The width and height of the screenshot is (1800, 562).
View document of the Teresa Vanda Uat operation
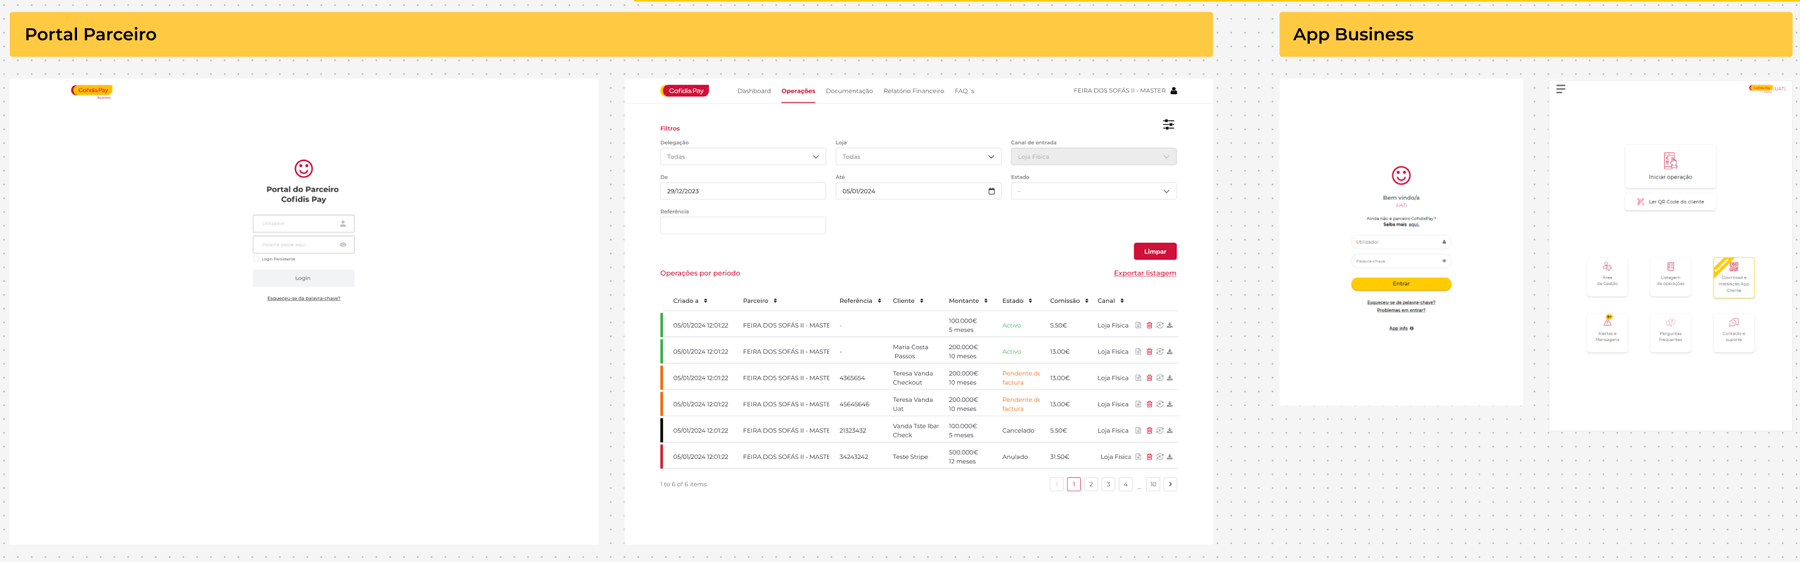[1138, 404]
